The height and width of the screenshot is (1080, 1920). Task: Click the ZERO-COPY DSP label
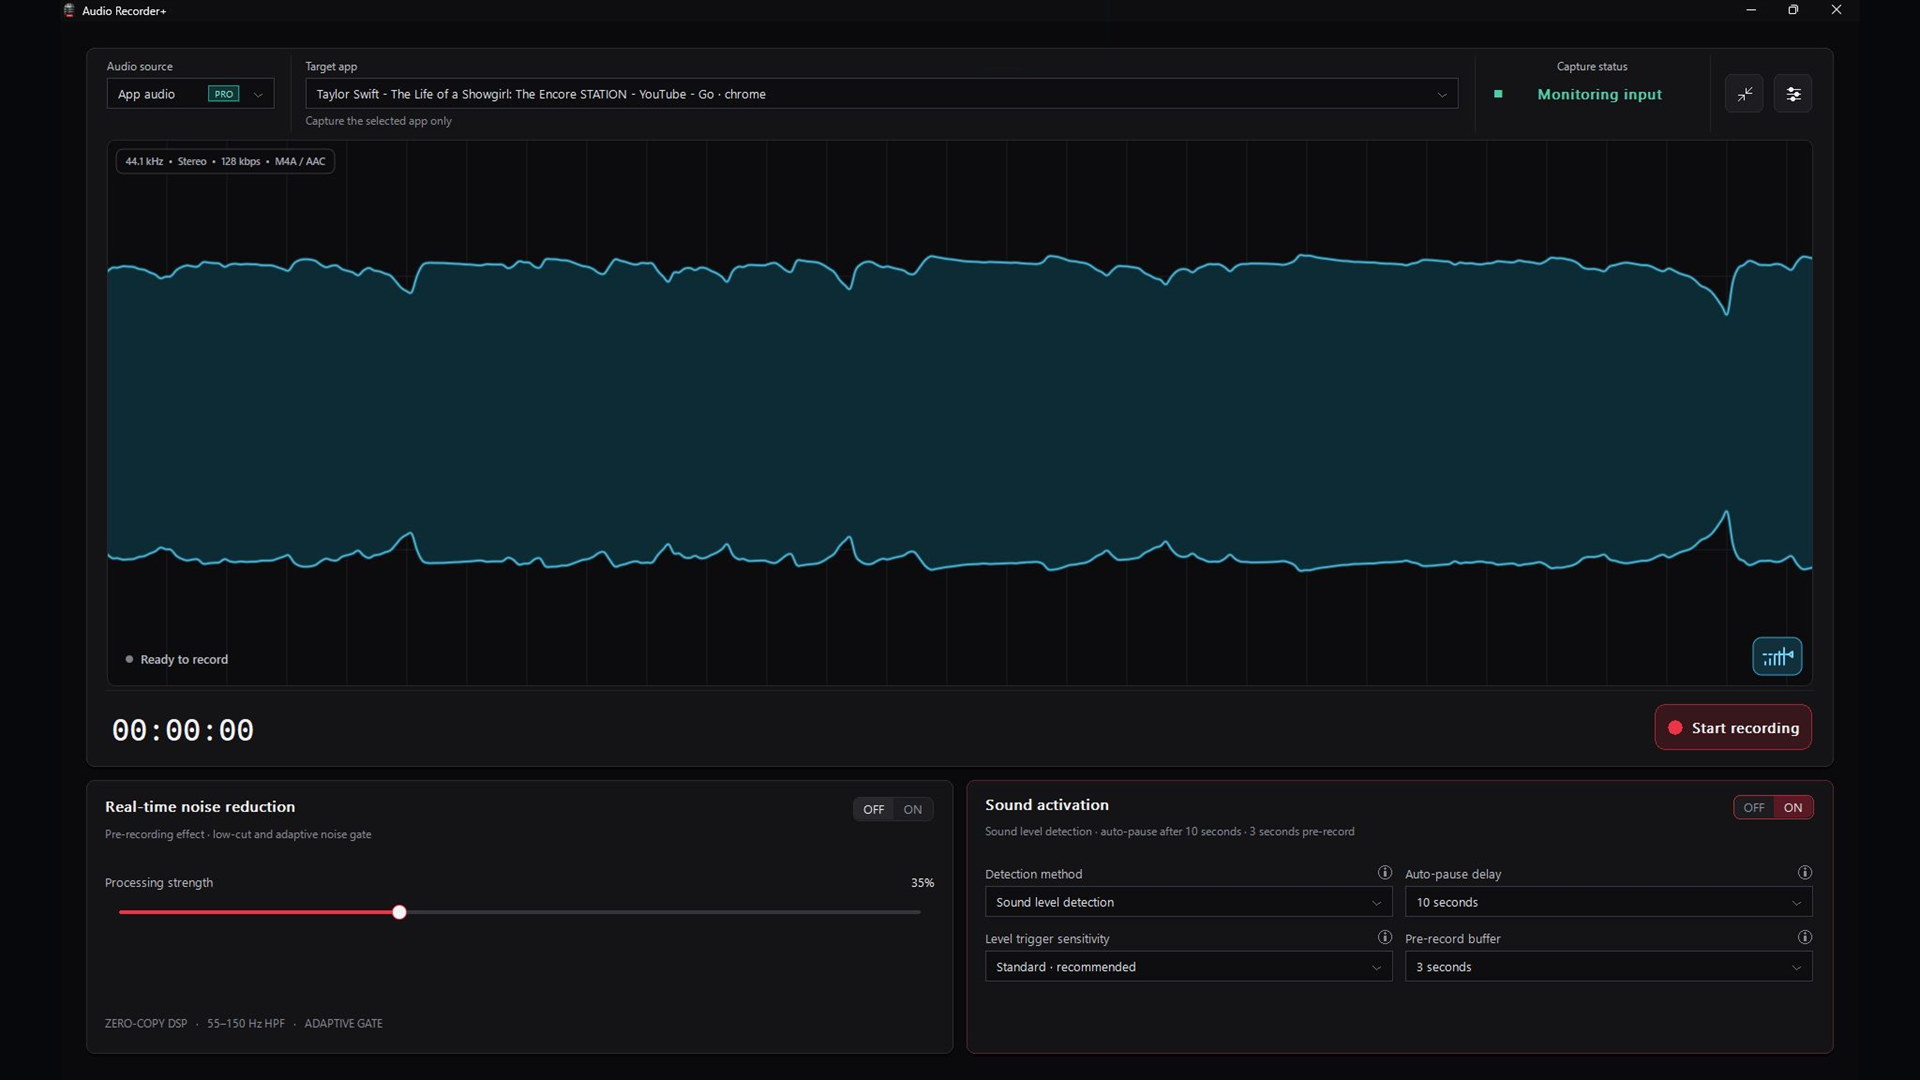[146, 1023]
